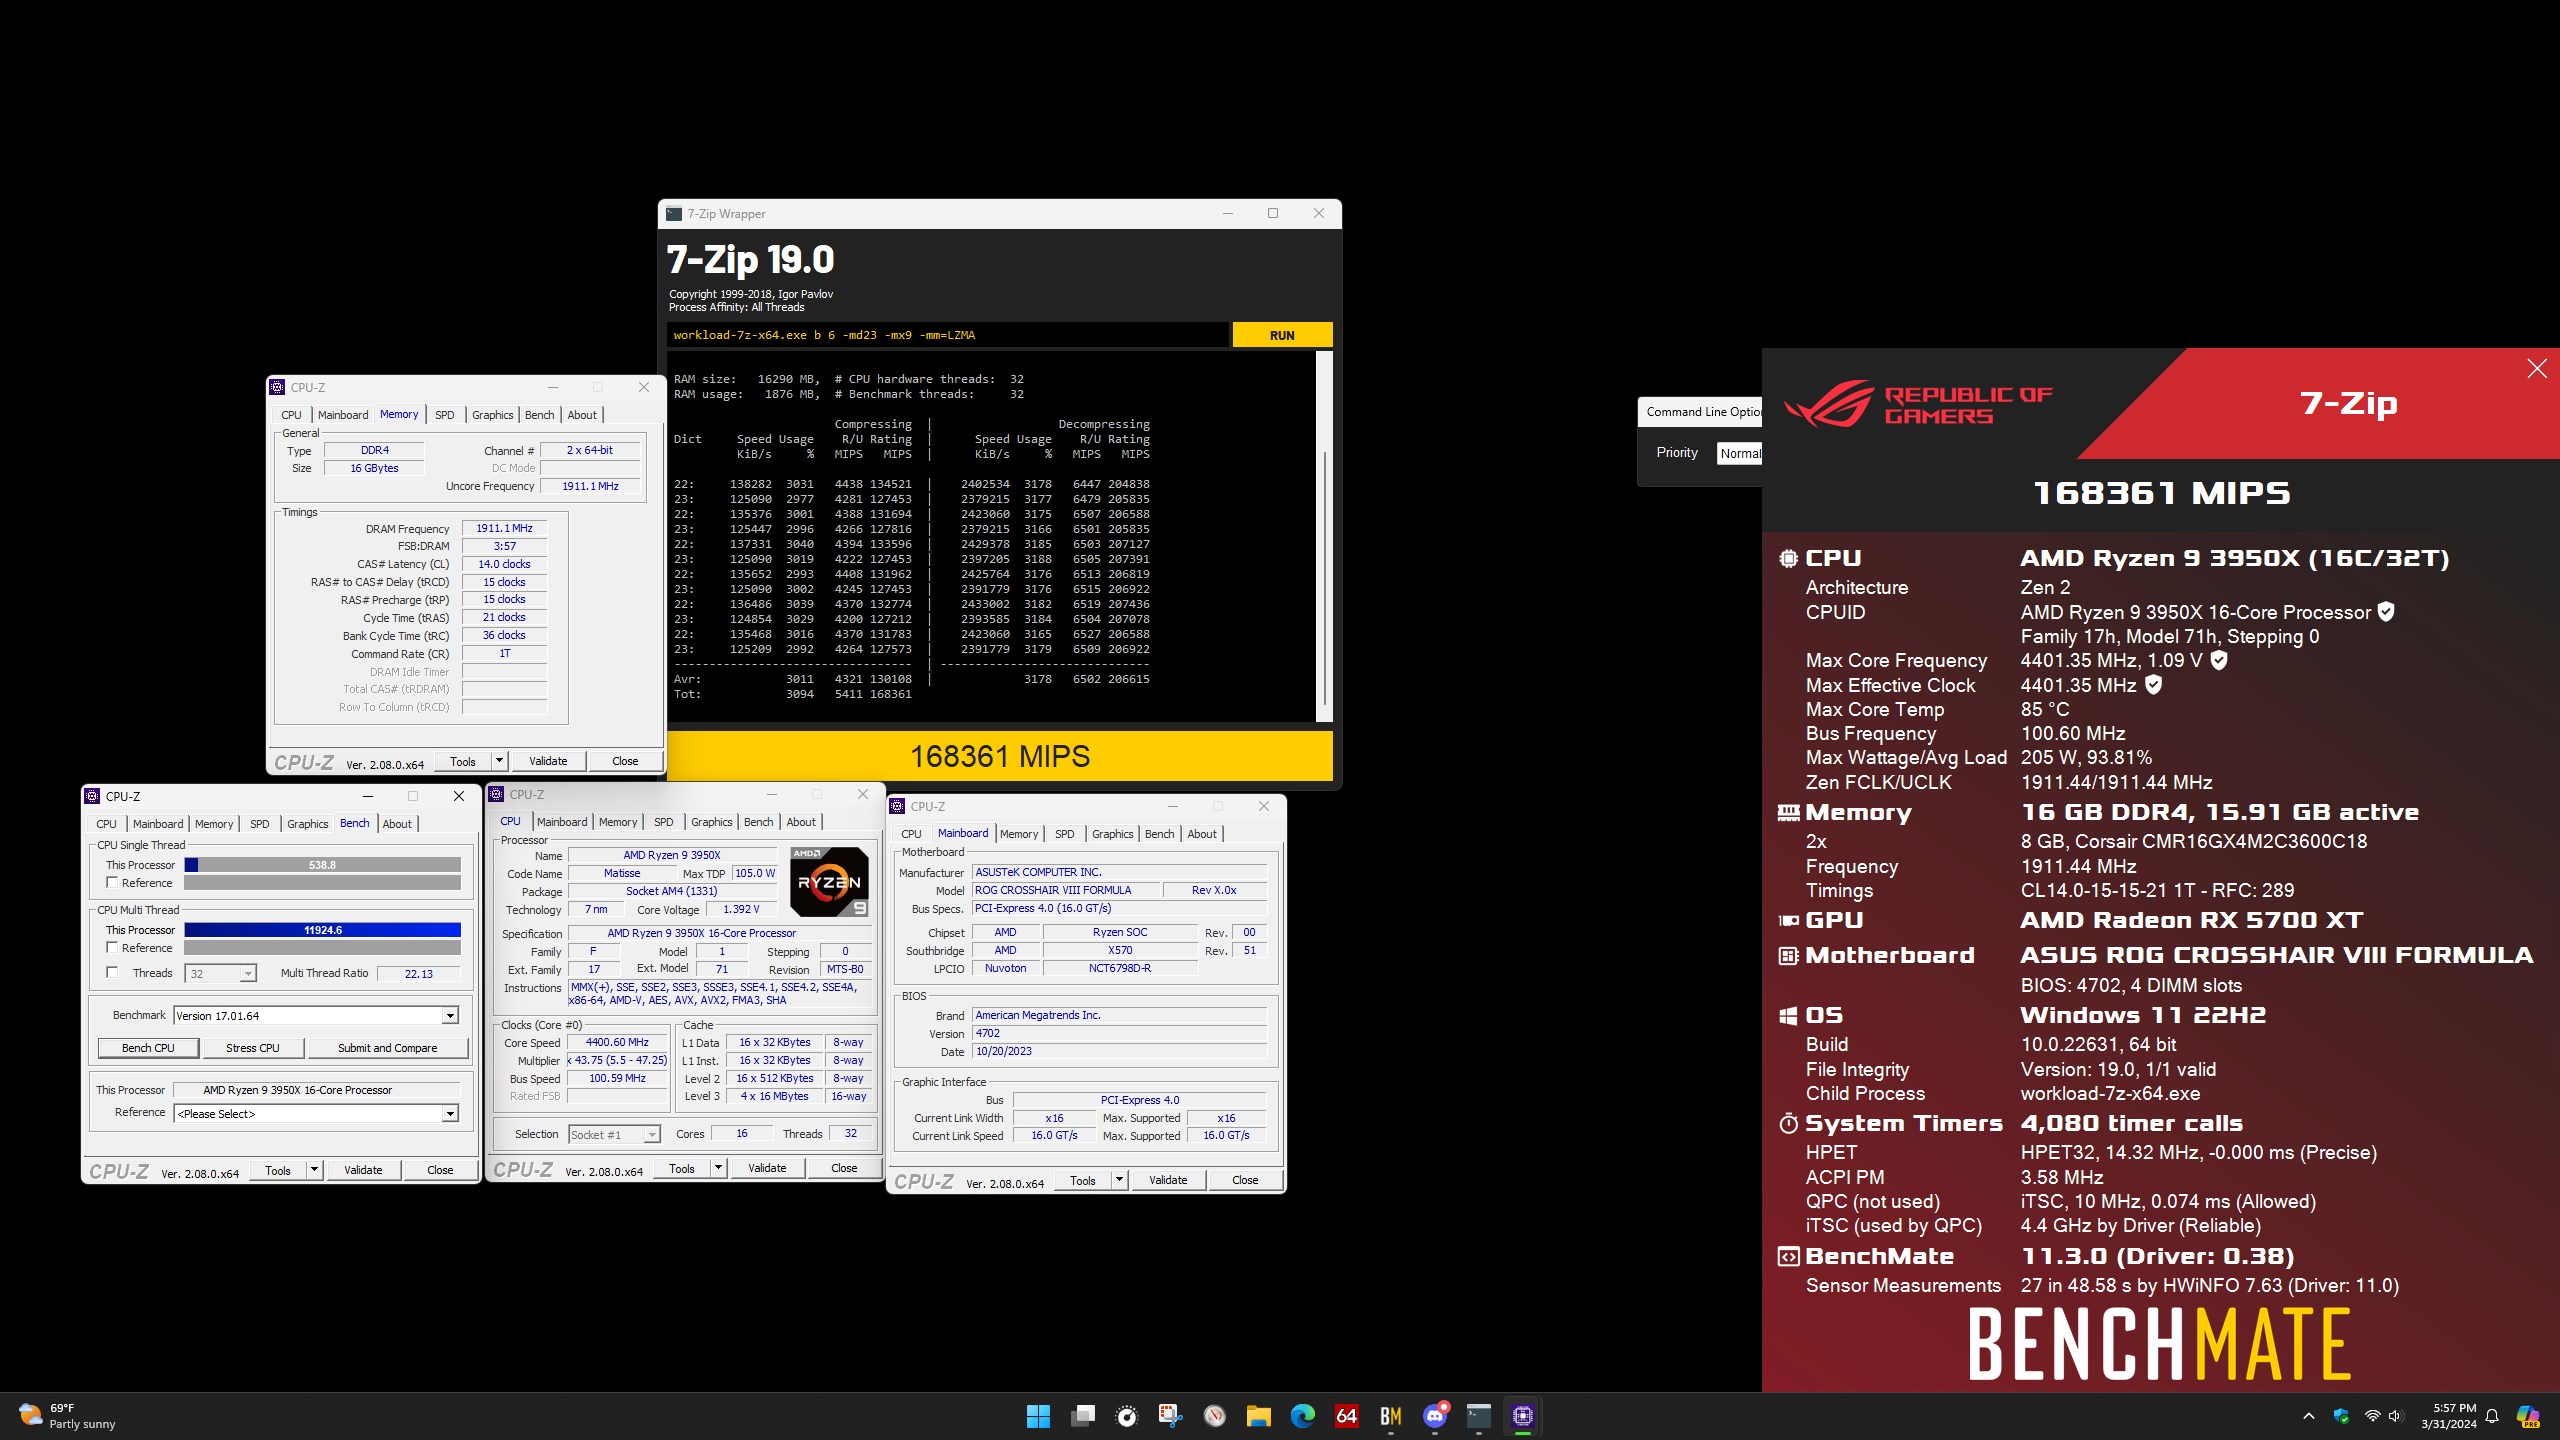Expand Tools dropdown arrow in Bench CPU-Z window
This screenshot has width=2560, height=1440.
click(x=314, y=1170)
